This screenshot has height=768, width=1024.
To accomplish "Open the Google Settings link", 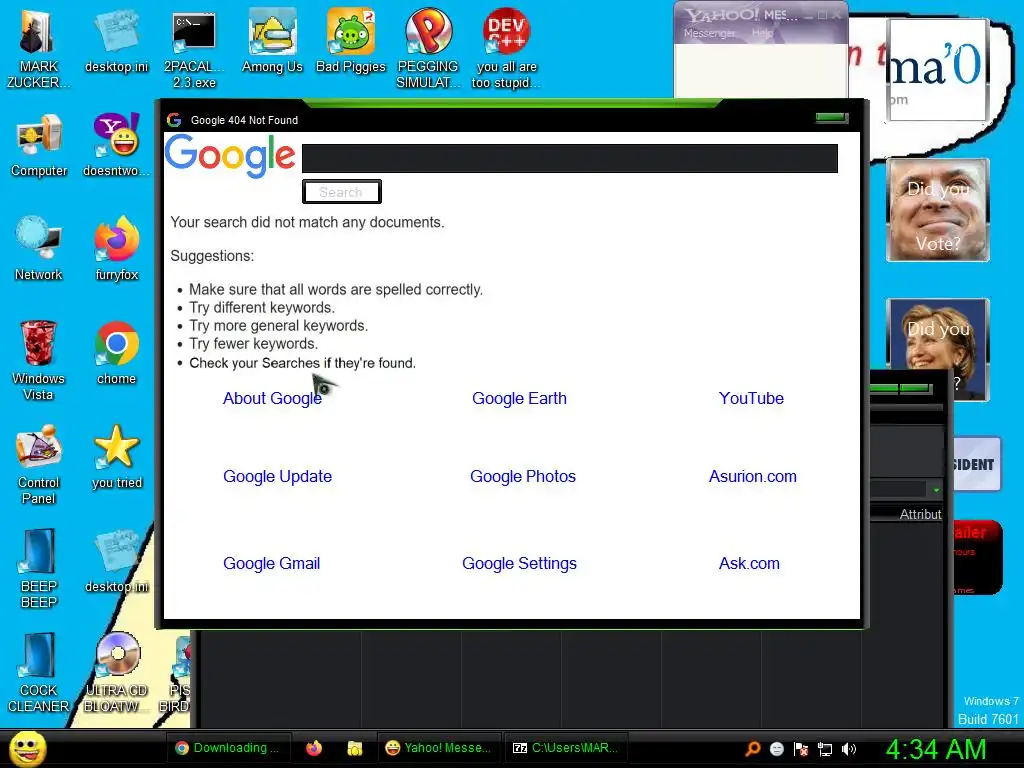I will [x=519, y=563].
